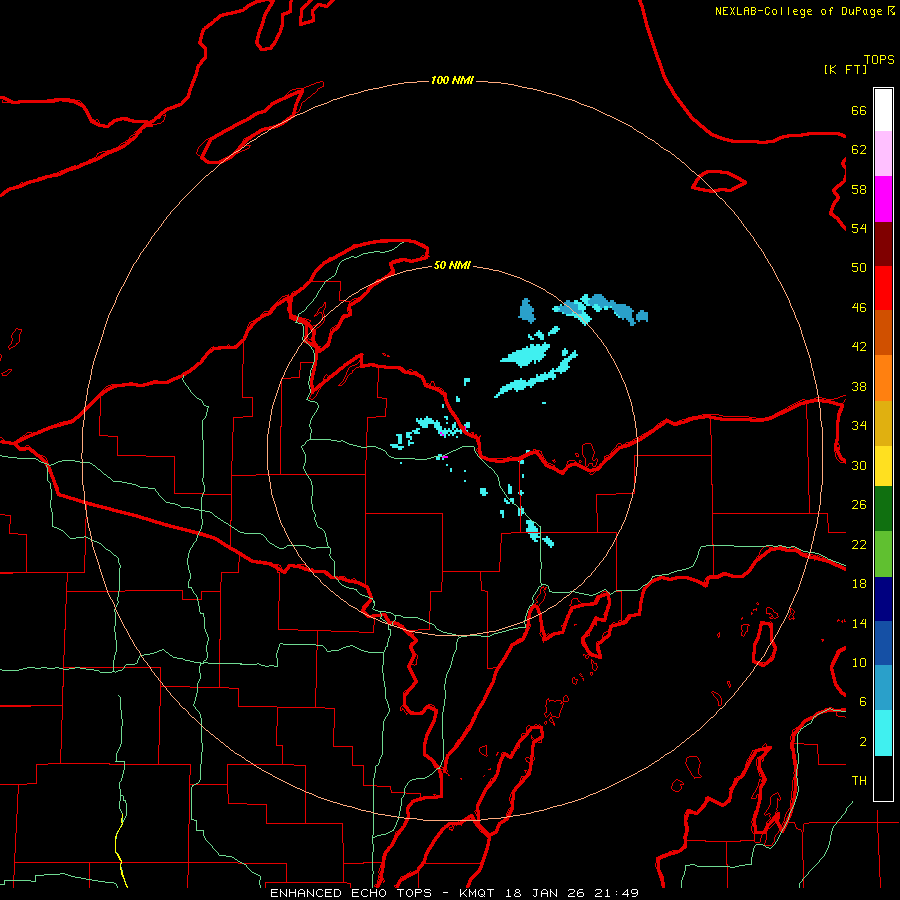Select the medium blue legend swatch
Screen dimensions: 900x900
click(x=883, y=643)
